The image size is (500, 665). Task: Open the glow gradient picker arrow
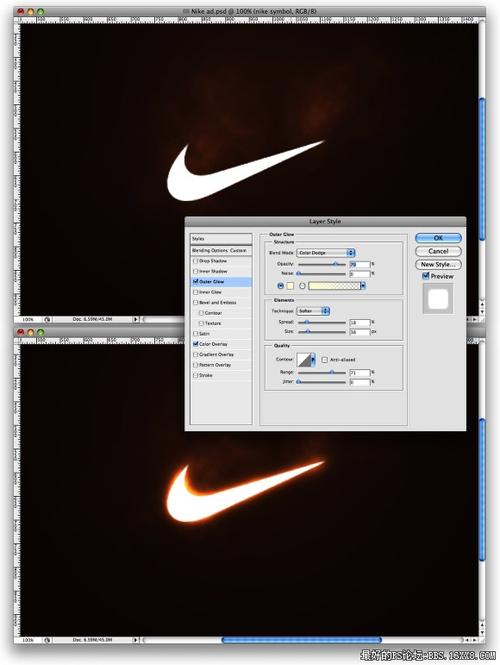click(x=363, y=286)
